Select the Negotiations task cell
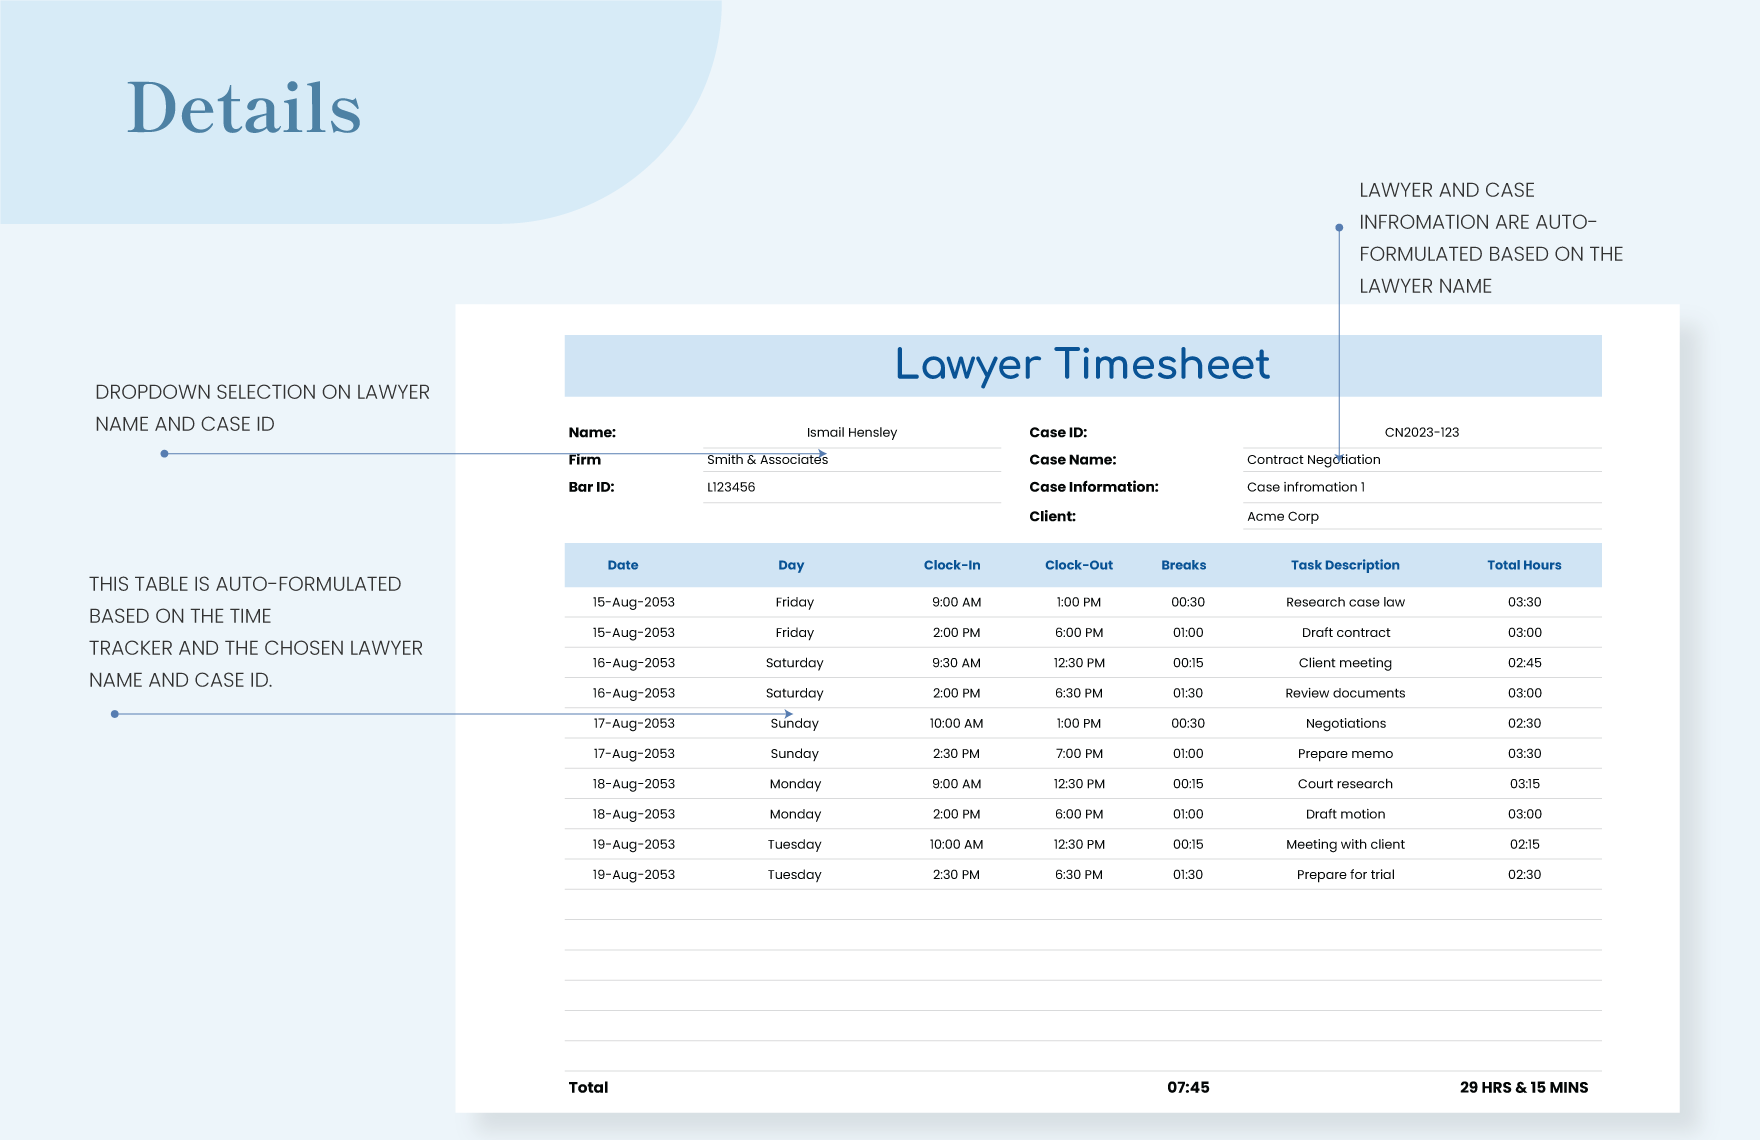The height and width of the screenshot is (1140, 1760). (1345, 723)
